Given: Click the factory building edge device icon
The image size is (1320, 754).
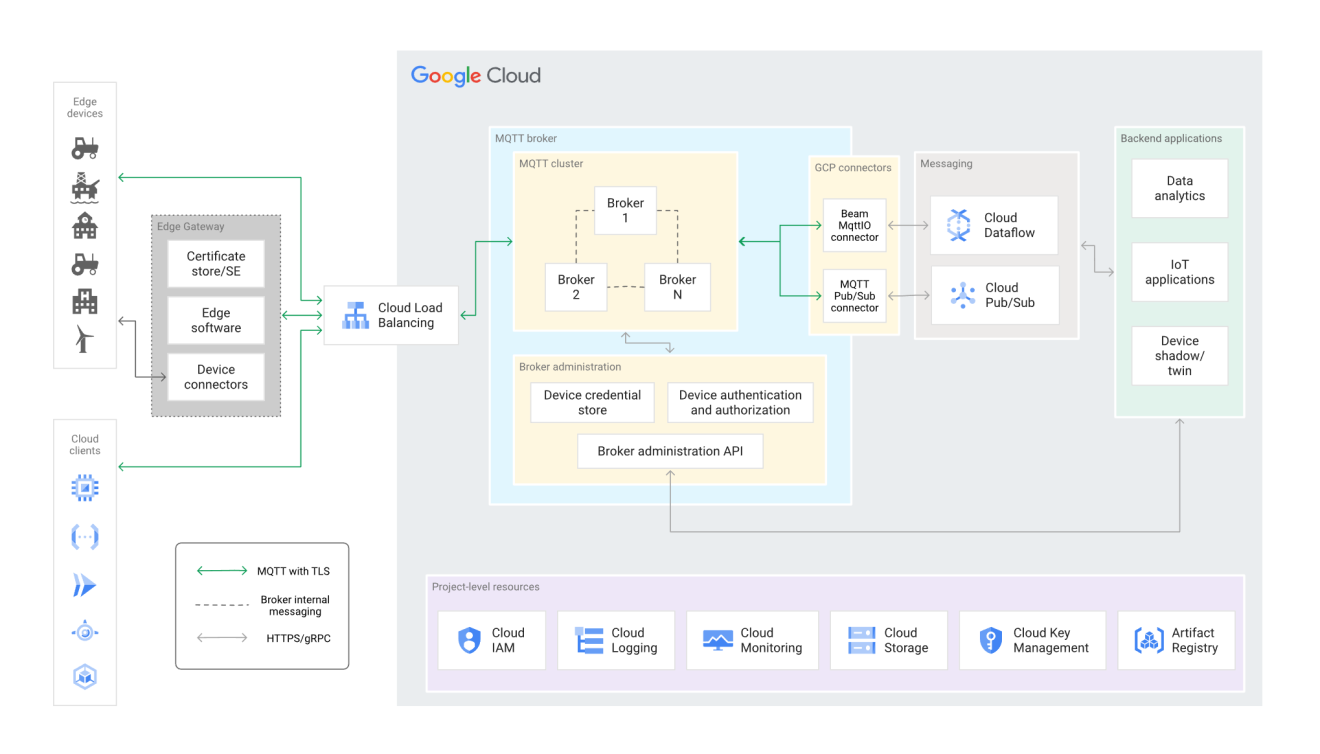Looking at the screenshot, I should tap(85, 300).
